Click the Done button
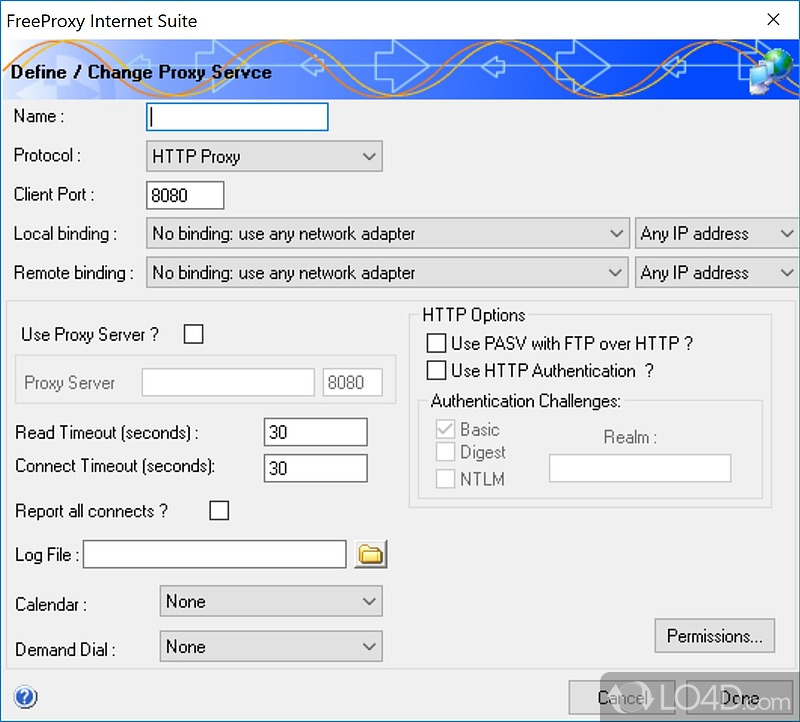800x722 pixels. pos(739,697)
